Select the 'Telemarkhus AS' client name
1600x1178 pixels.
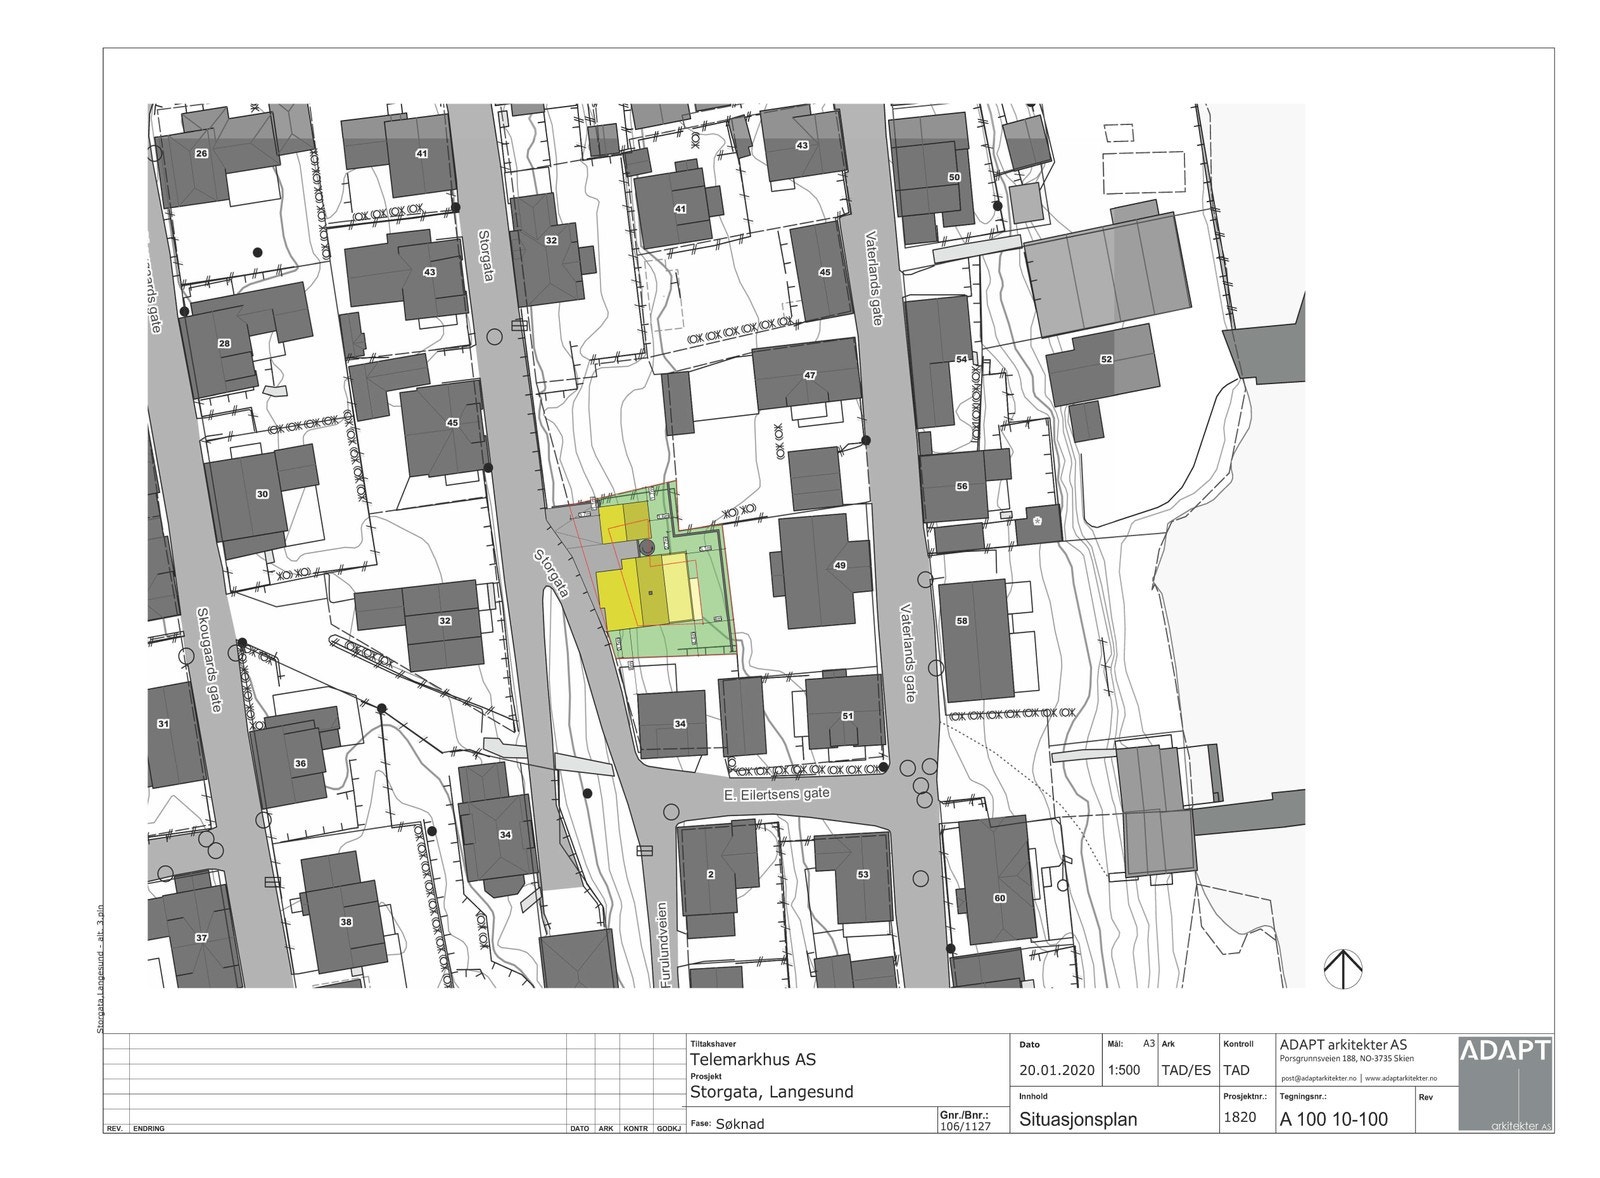(x=752, y=1060)
